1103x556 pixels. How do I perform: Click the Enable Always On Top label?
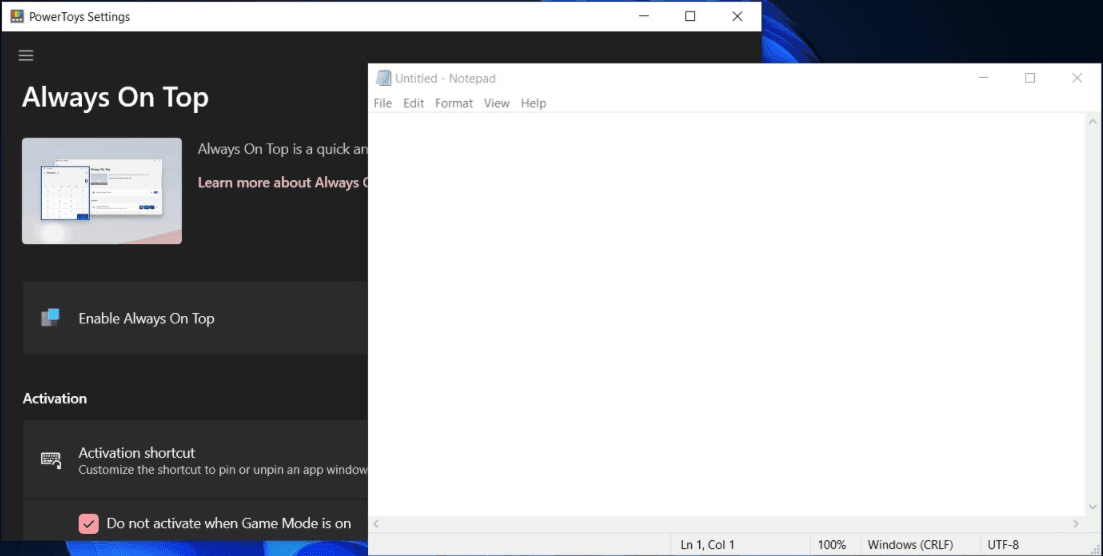coord(146,318)
